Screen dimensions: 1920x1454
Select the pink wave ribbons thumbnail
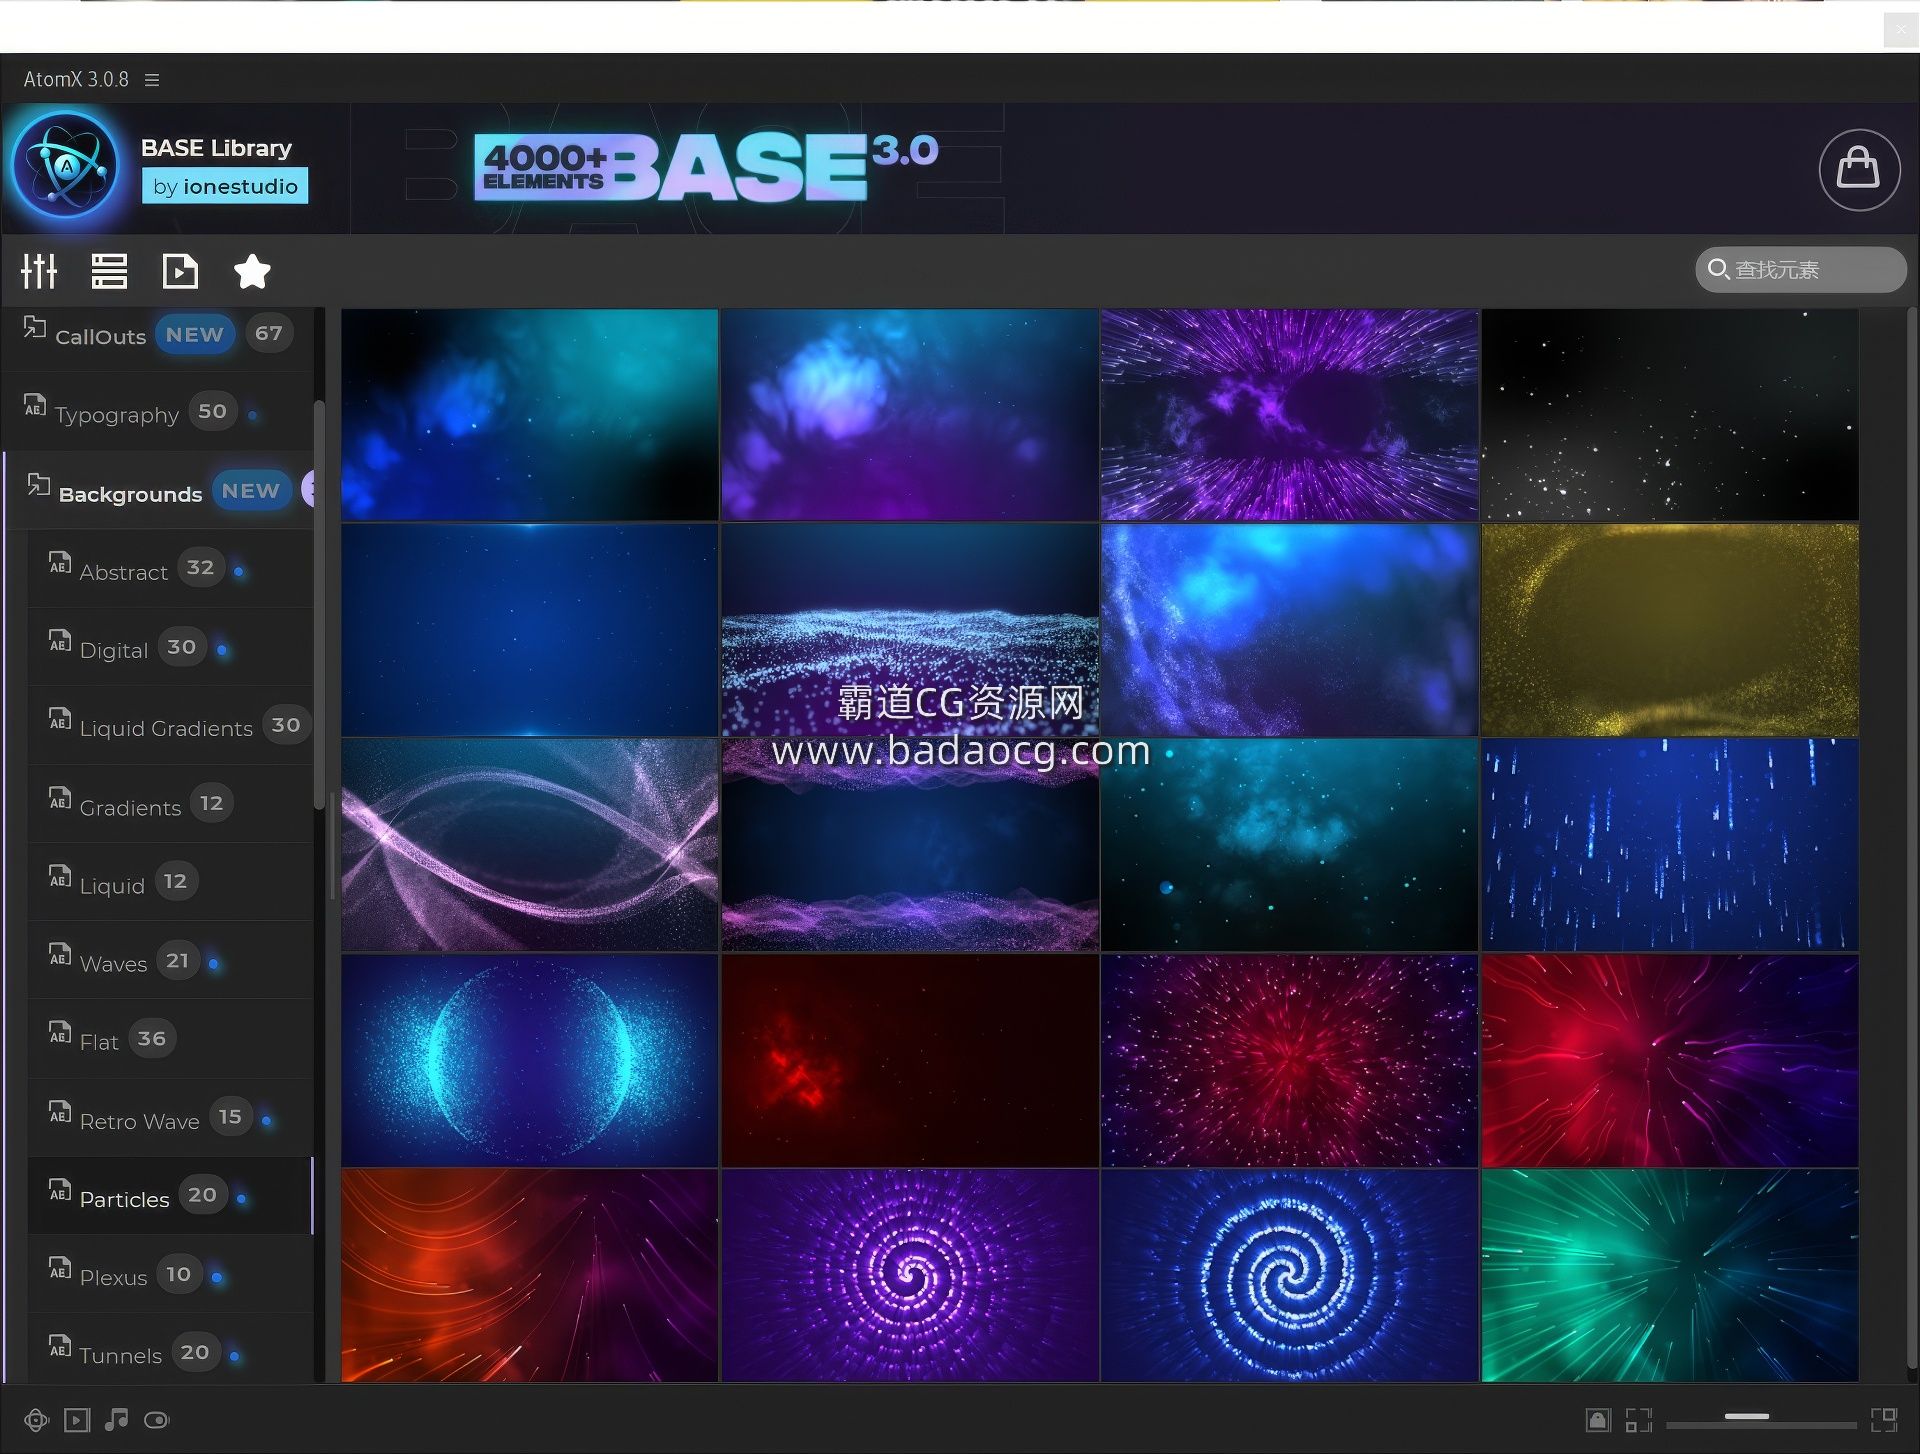click(x=530, y=845)
